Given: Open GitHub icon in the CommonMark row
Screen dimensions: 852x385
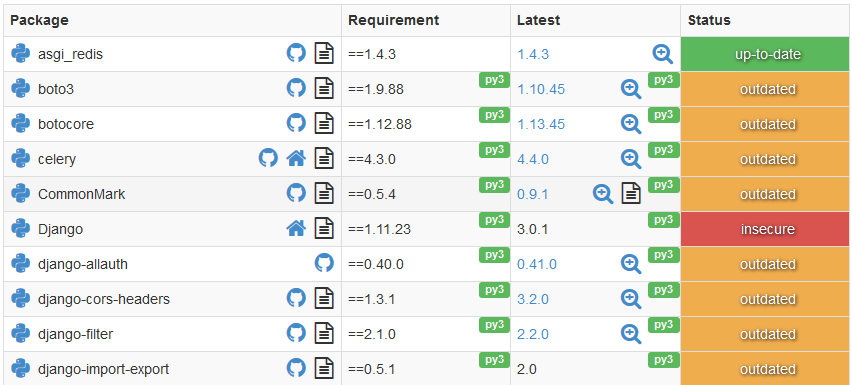Looking at the screenshot, I should pyautogui.click(x=296, y=193).
